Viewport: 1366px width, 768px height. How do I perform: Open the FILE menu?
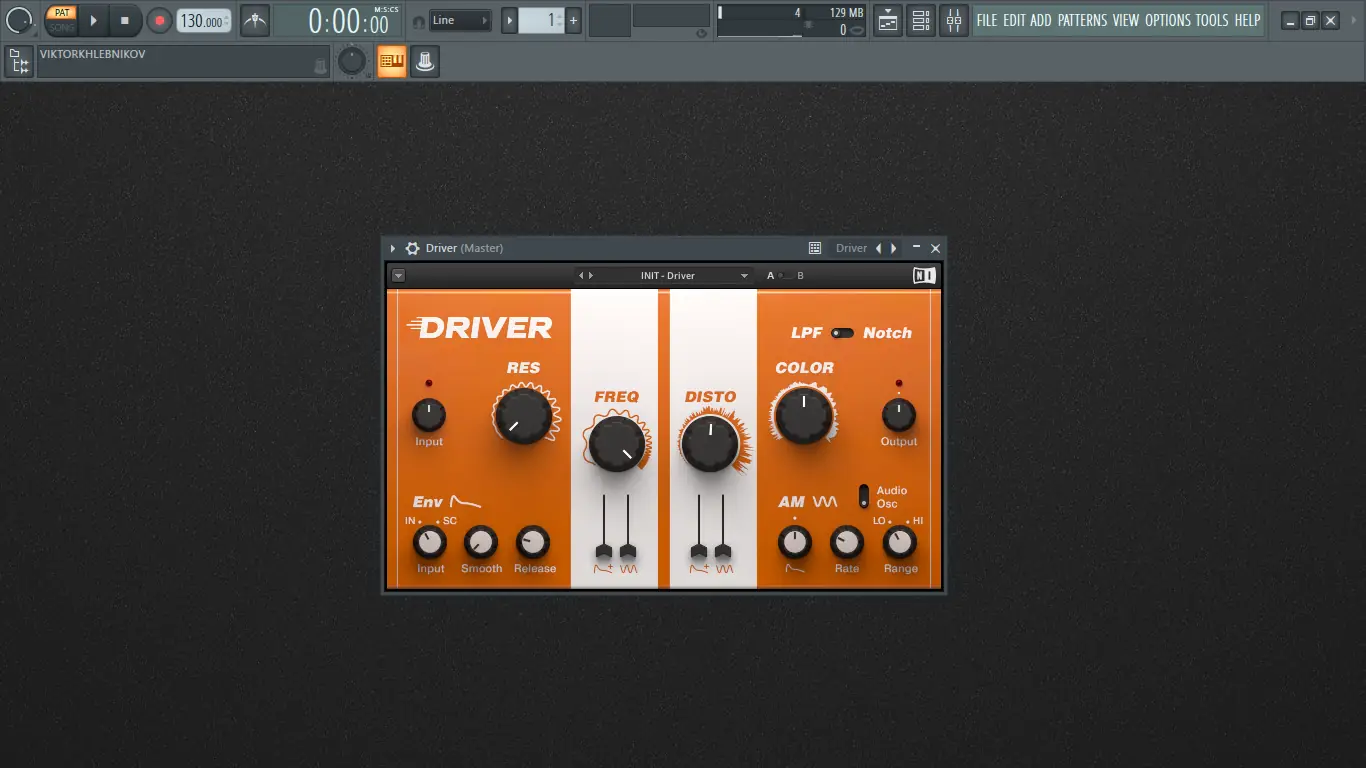(987, 20)
